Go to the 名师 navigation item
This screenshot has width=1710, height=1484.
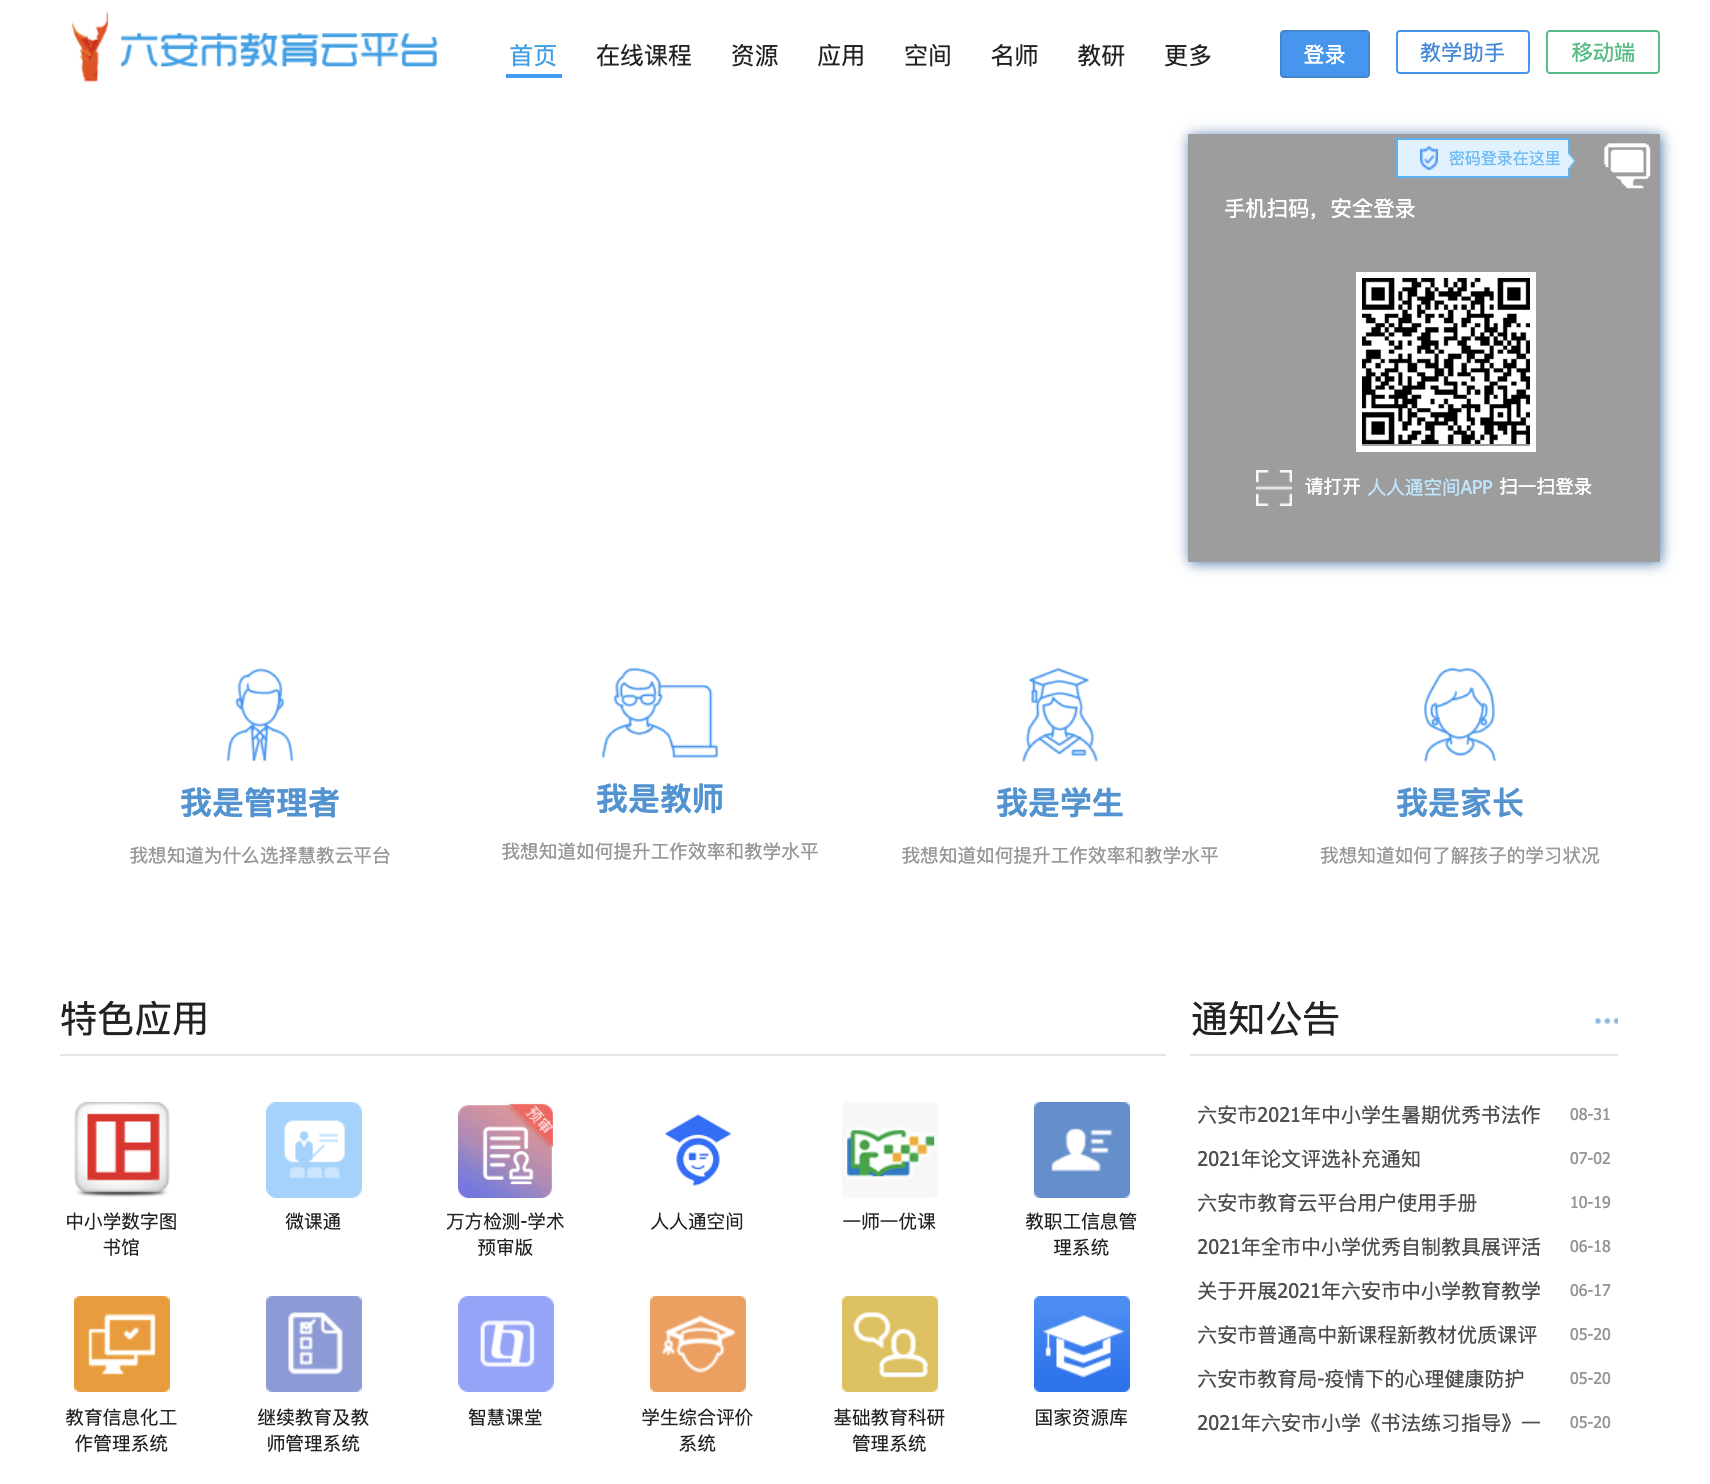pos(1014,55)
